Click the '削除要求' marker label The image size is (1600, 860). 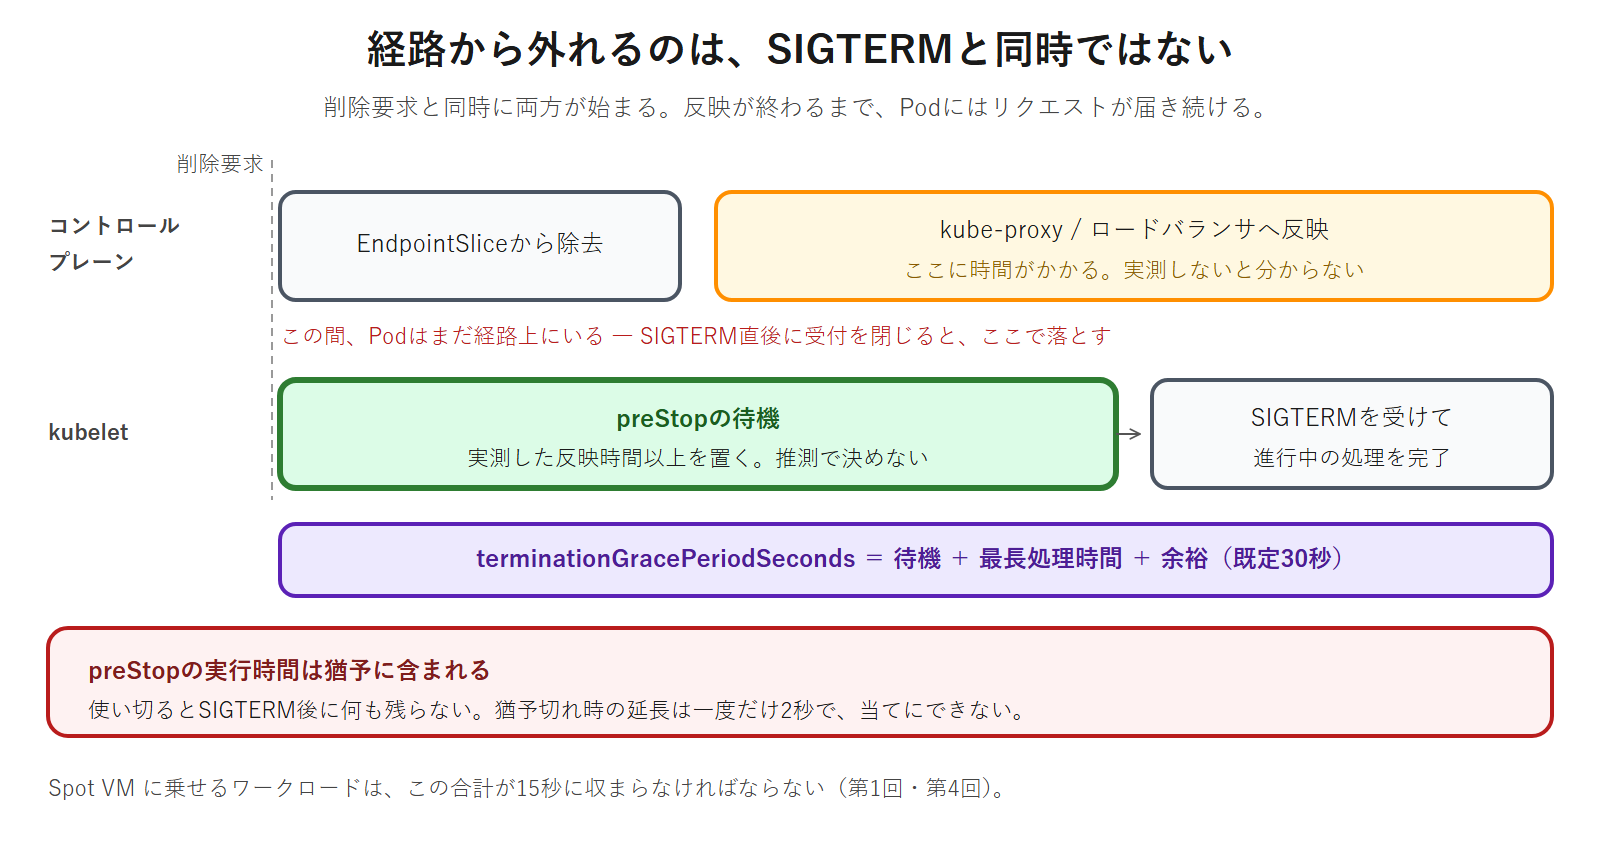pyautogui.click(x=220, y=164)
